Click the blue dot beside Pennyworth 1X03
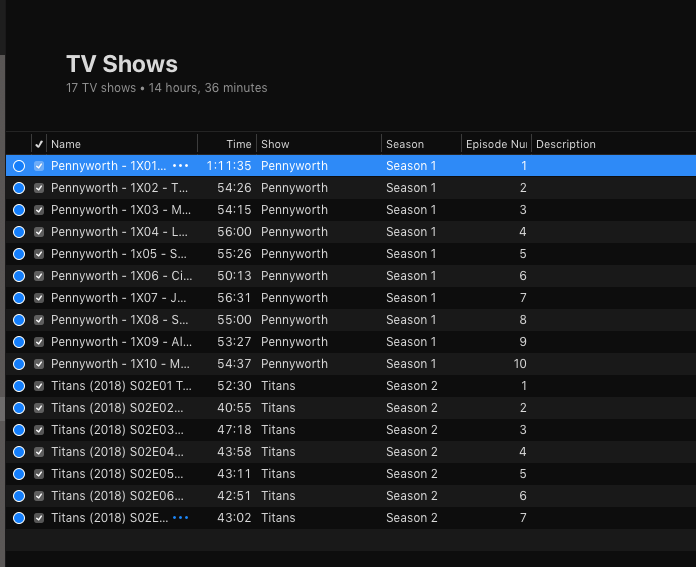The width and height of the screenshot is (696, 567). (x=19, y=210)
